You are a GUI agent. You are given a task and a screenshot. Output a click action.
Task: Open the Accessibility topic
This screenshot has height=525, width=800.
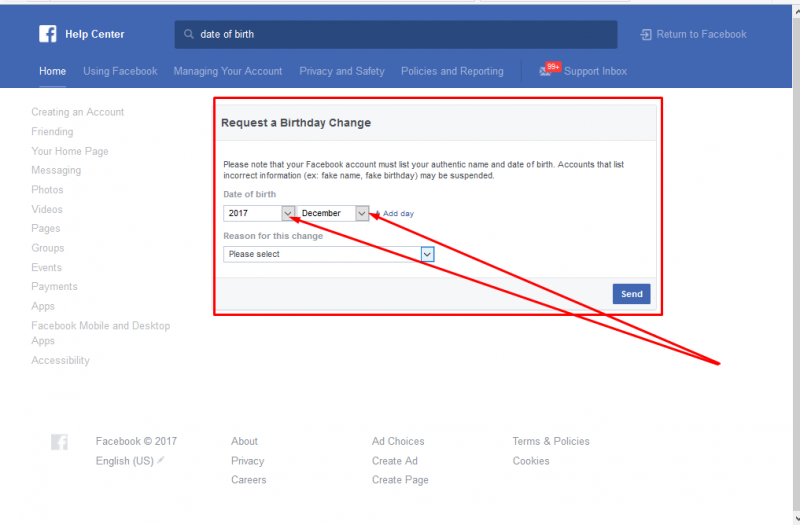(x=60, y=360)
